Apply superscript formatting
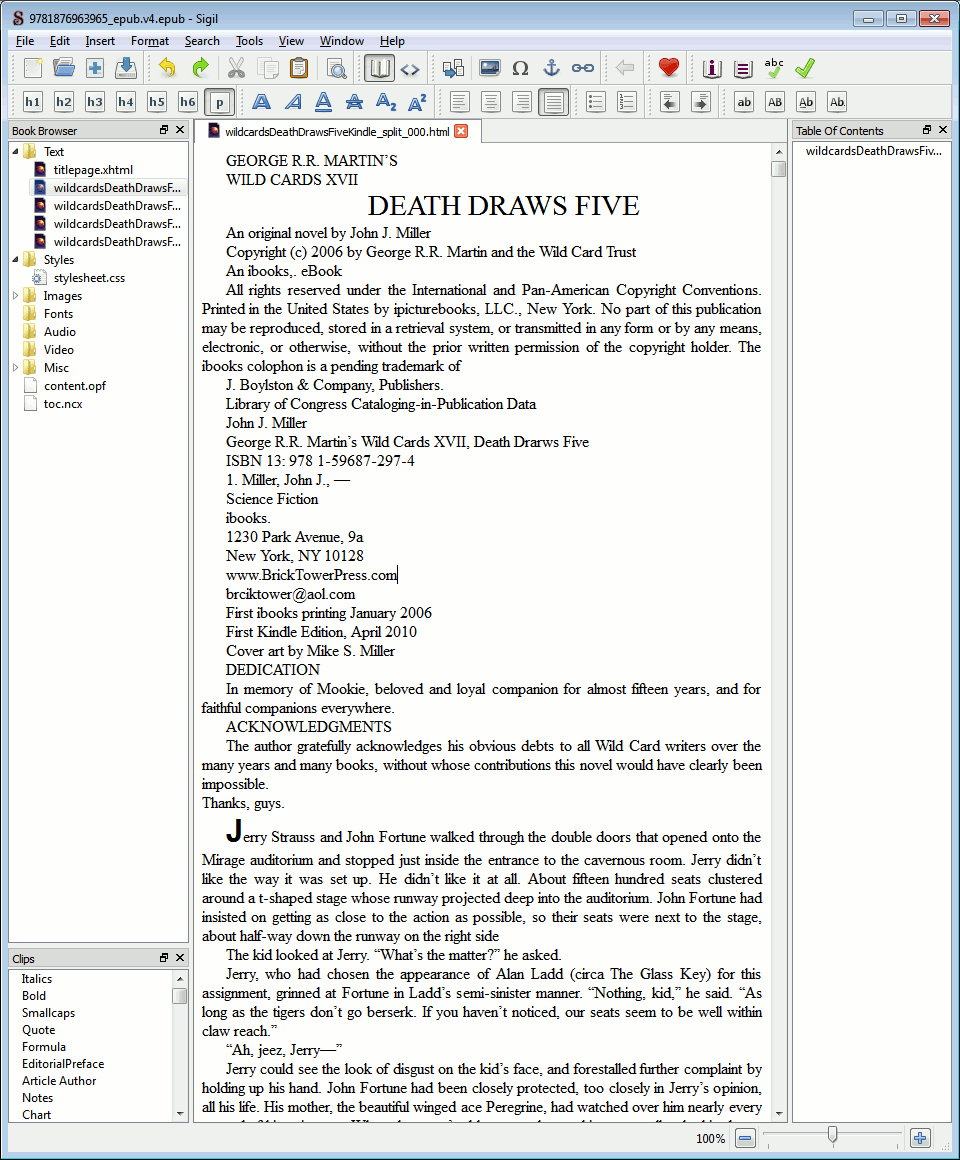The image size is (960, 1160). click(416, 102)
